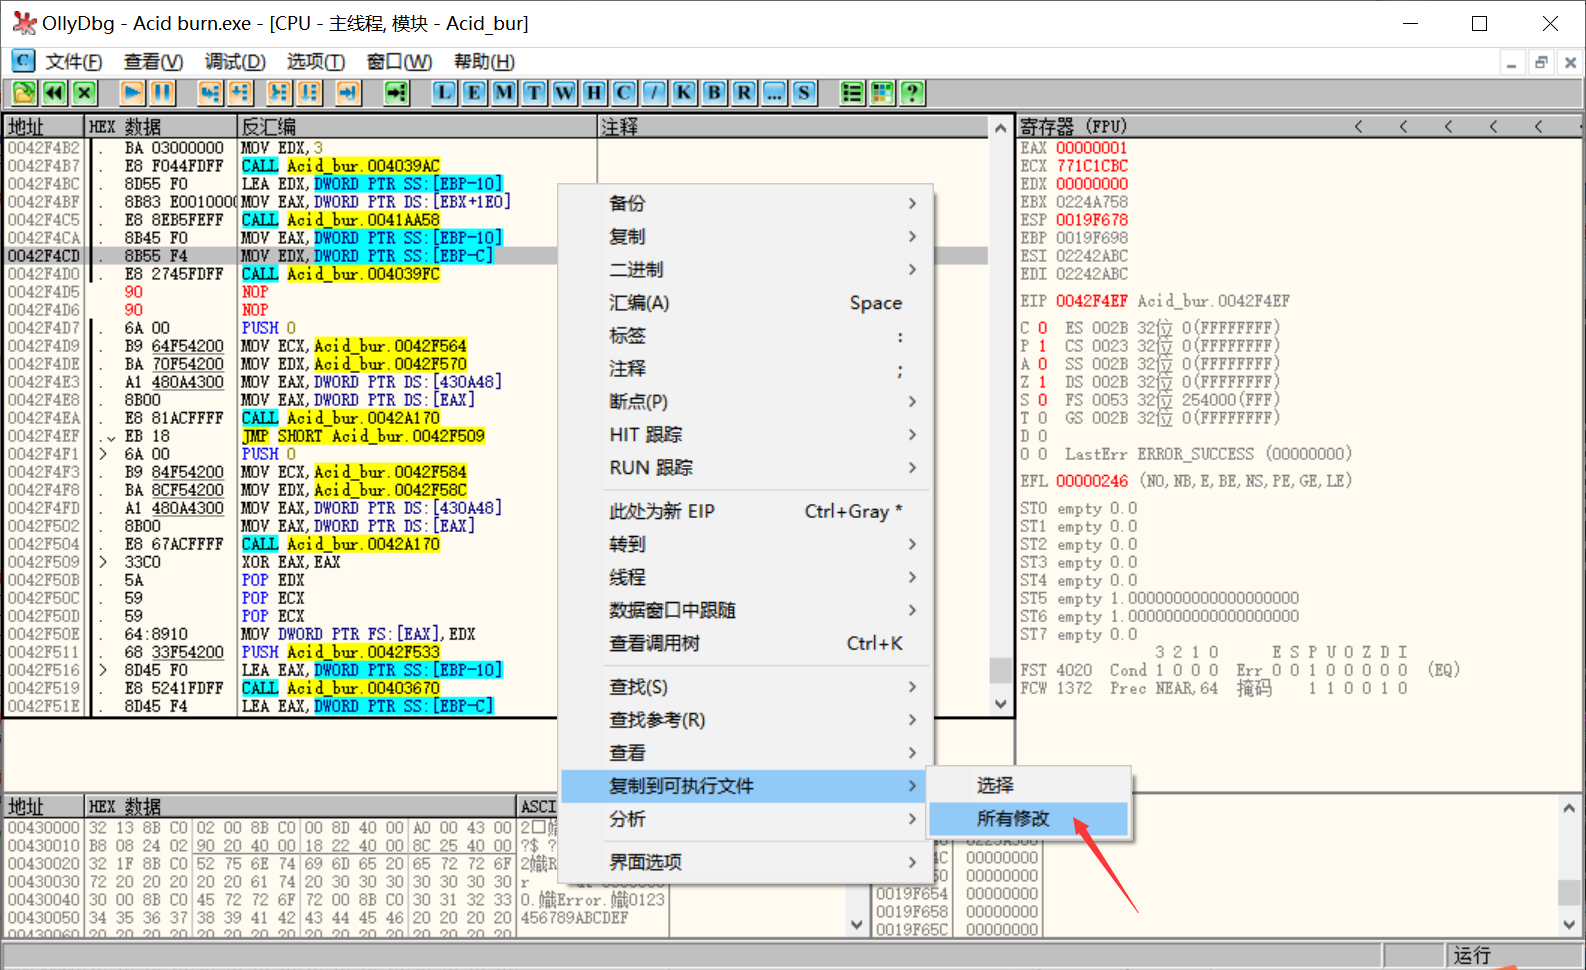Select the EAX register value 00000001

click(1091, 148)
